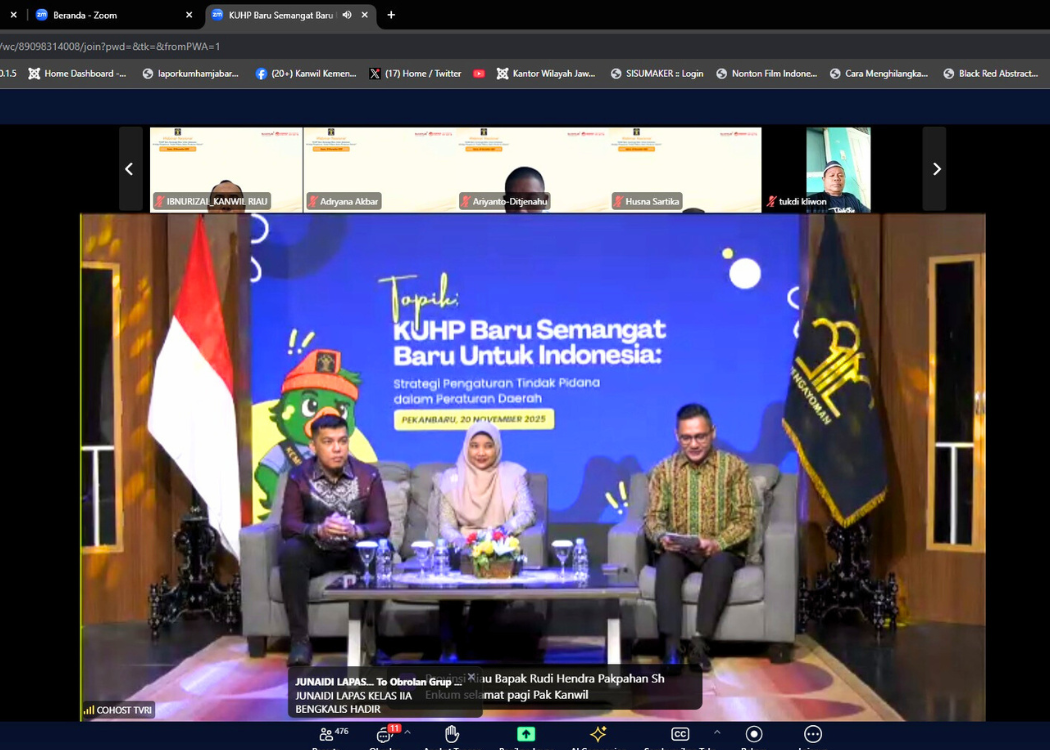This screenshot has height=750, width=1050.
Task: Raise hand using the hand icon
Action: pyautogui.click(x=452, y=735)
